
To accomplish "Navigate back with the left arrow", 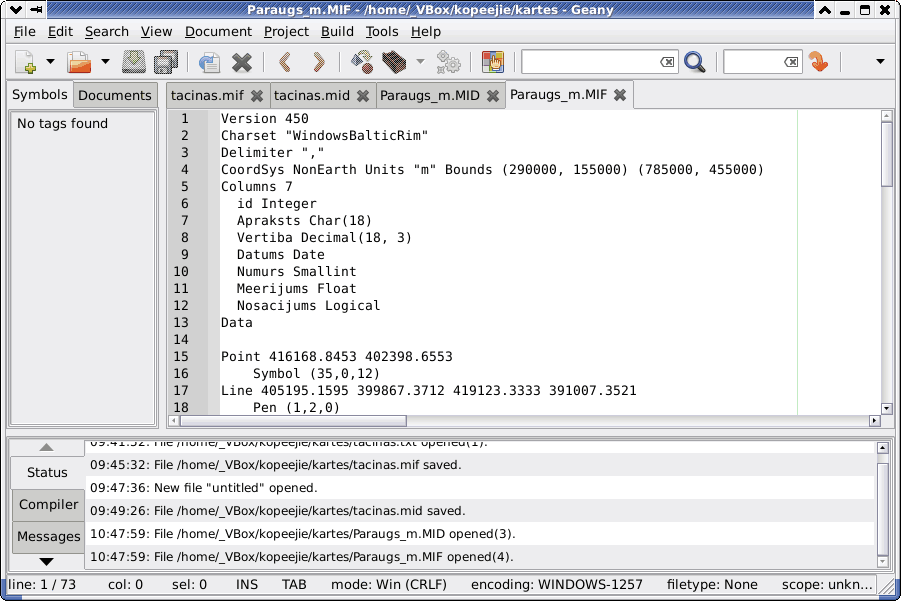I will [x=285, y=61].
